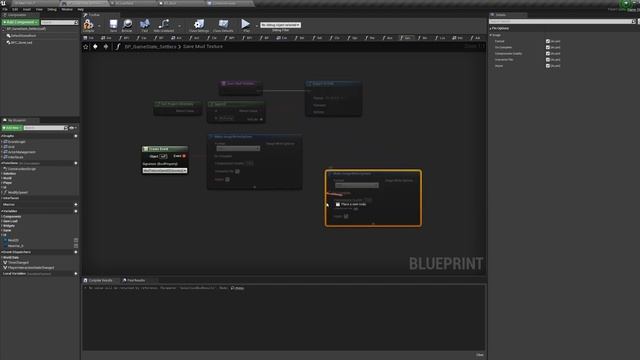Go back in graph navigation history
The width and height of the screenshot is (640, 360).
(x=95, y=47)
